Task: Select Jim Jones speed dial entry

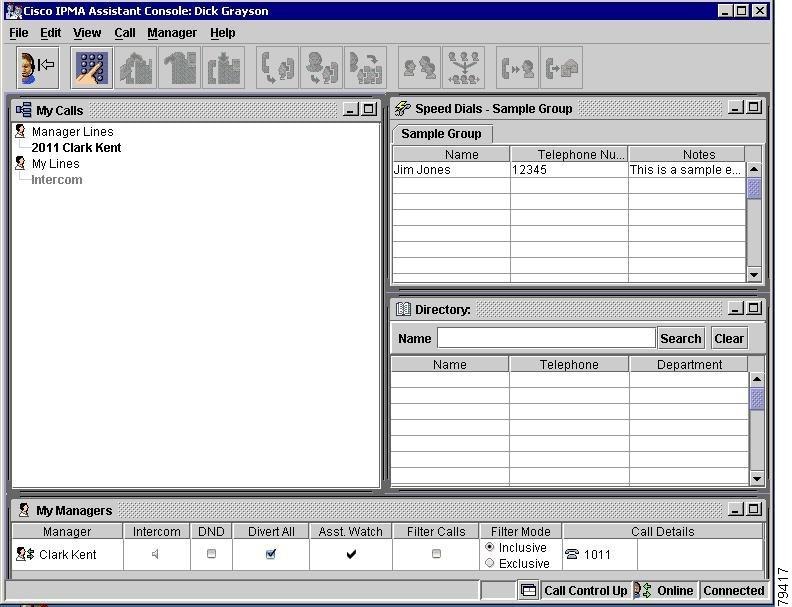Action: coord(451,170)
